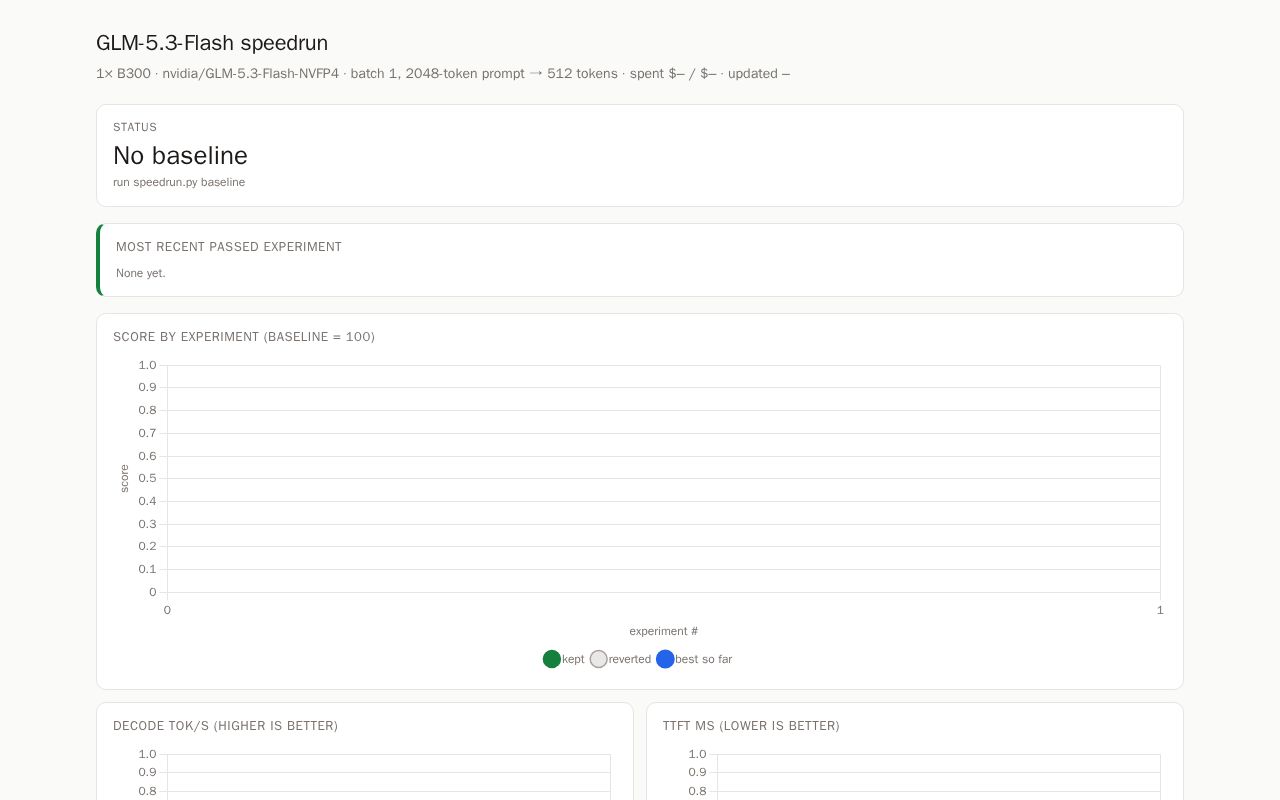Click the 'SCORE BY EXPERIMENT (BASELINE = 100)' title
The height and width of the screenshot is (800, 1280).
tap(244, 337)
